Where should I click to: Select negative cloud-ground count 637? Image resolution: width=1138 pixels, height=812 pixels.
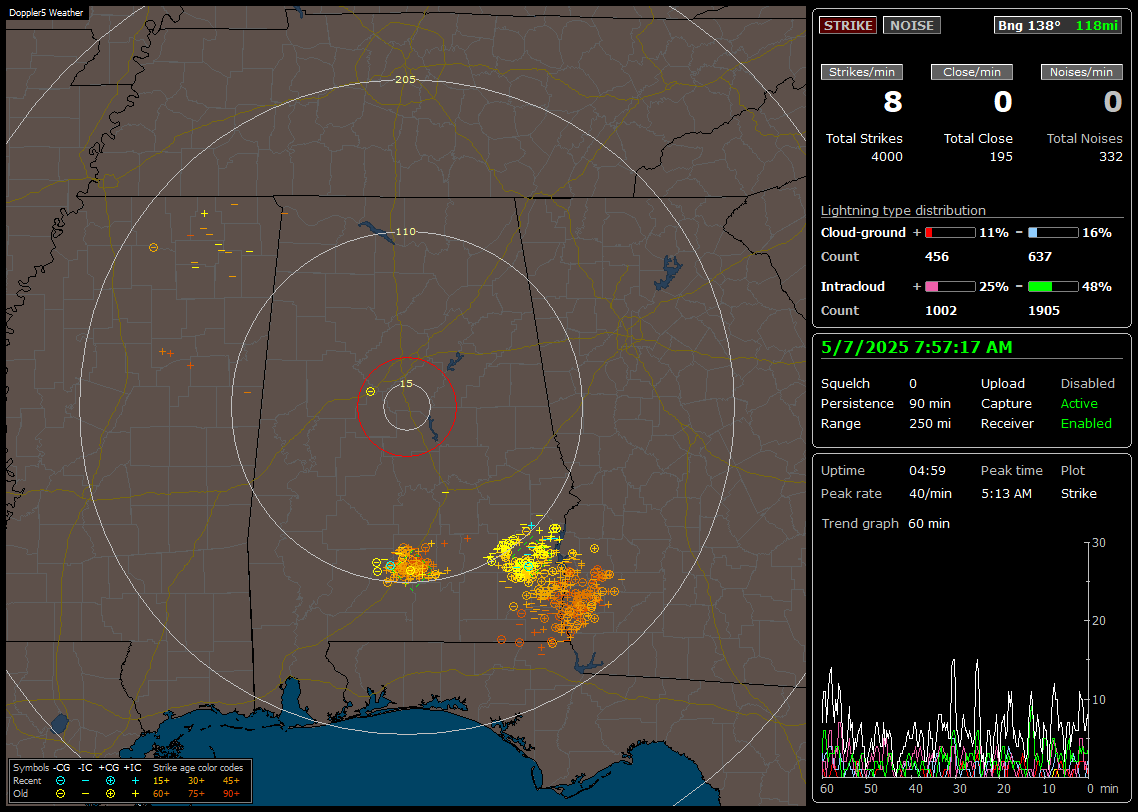1040,257
